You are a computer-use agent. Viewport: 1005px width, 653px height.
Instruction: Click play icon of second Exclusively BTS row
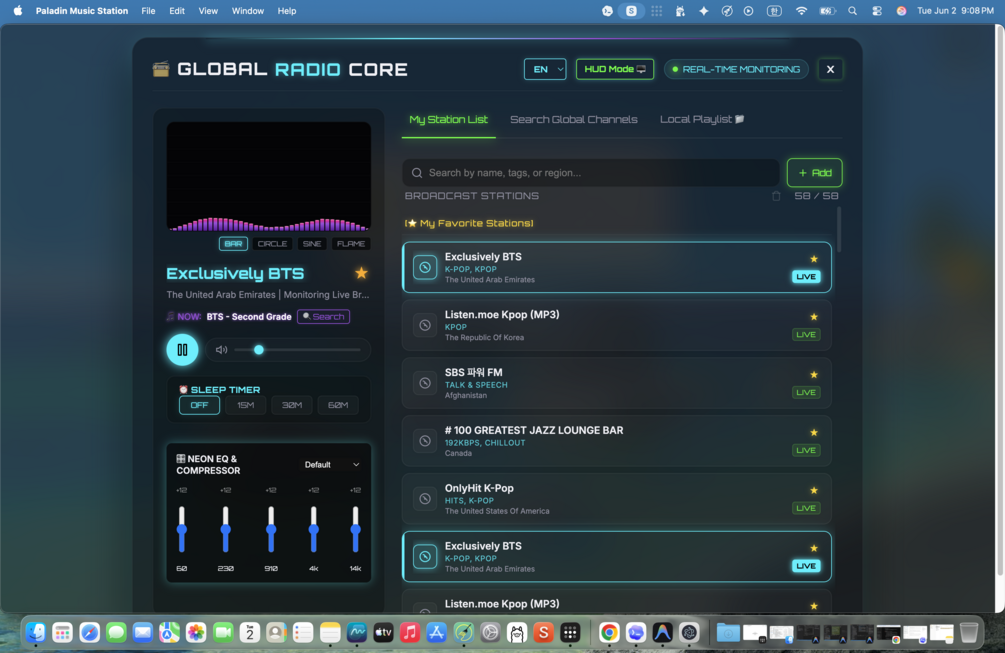pos(424,556)
